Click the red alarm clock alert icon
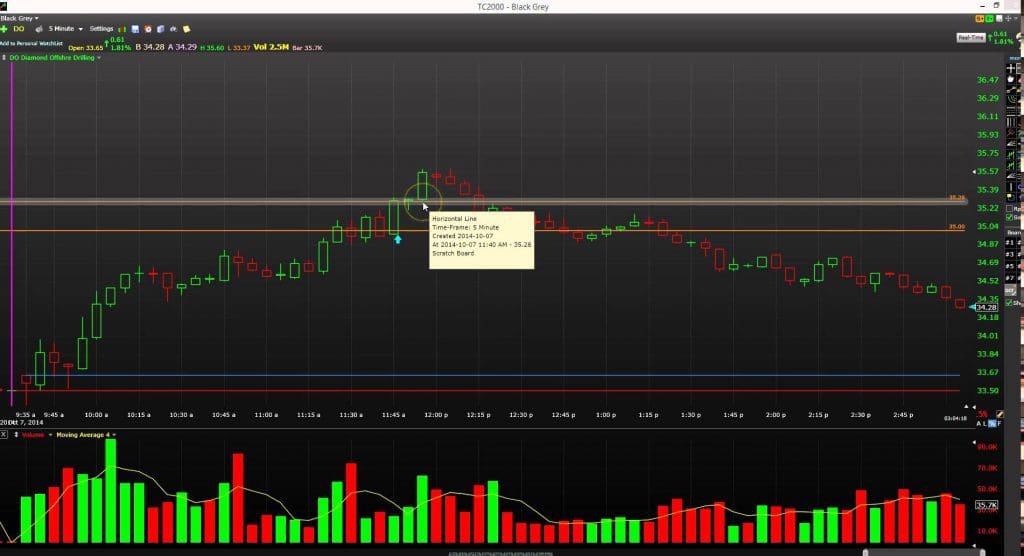Screen dimensions: 1024x556 click(x=148, y=29)
